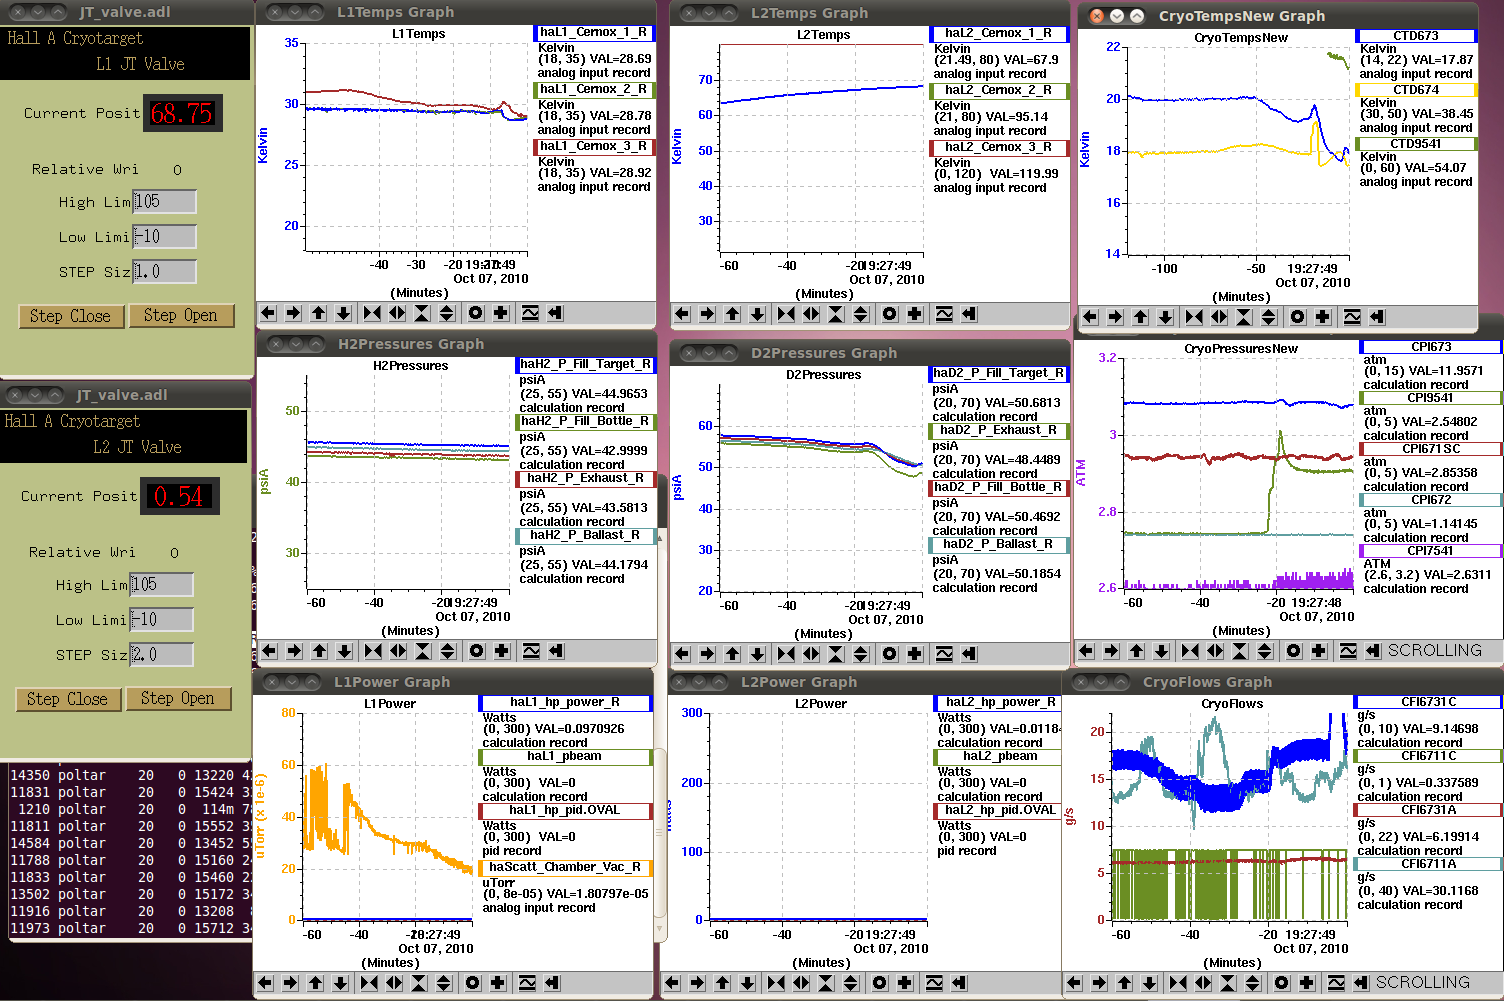High Limit field in L2 JT Valve panel
This screenshot has width=1504, height=1001.
tap(161, 585)
